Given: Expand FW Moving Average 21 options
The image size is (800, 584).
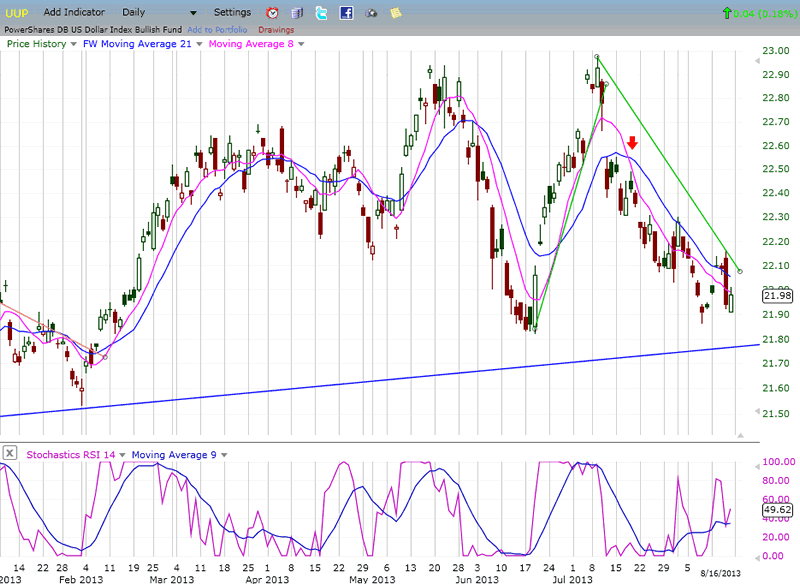Looking at the screenshot, I should point(198,44).
